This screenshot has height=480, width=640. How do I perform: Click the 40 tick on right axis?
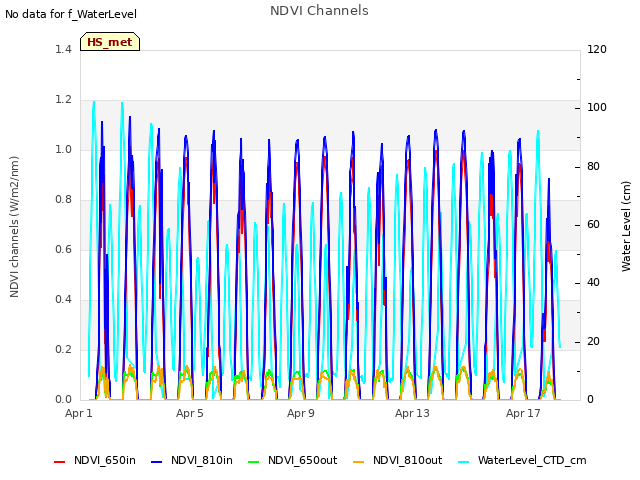click(593, 283)
